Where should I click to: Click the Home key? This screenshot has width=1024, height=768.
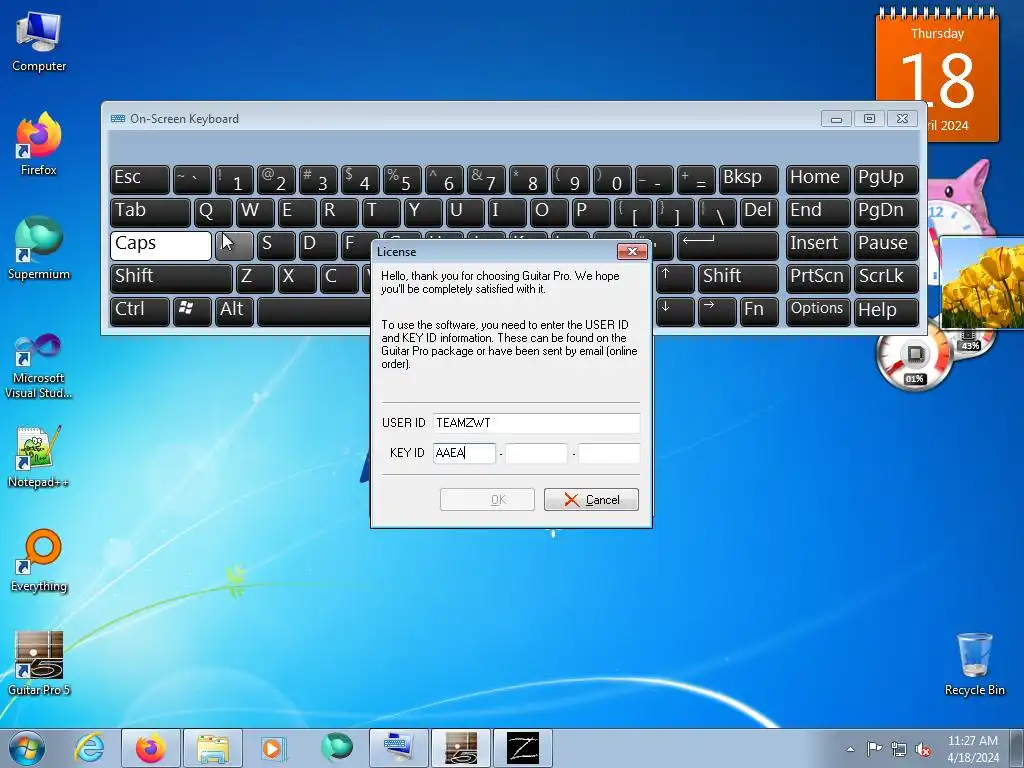tap(818, 179)
